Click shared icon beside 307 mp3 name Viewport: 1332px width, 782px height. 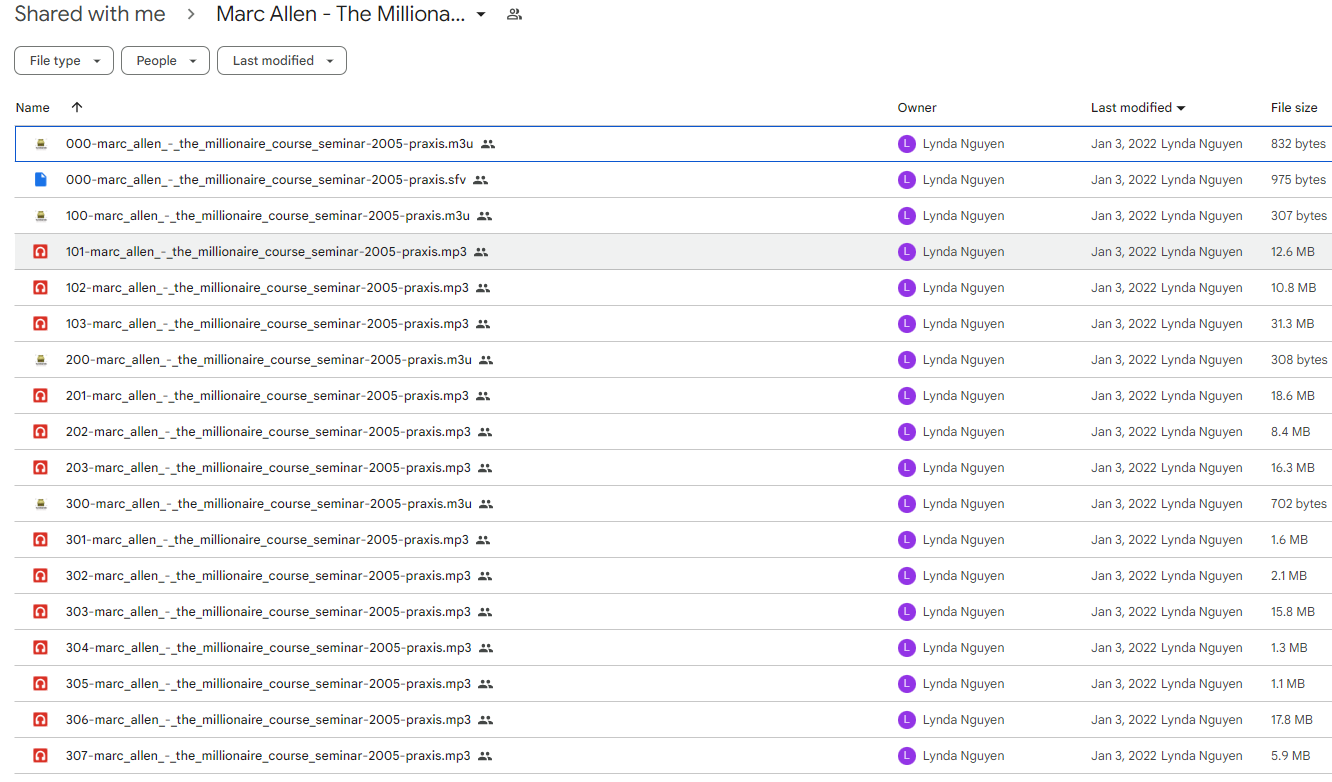pyautogui.click(x=485, y=756)
